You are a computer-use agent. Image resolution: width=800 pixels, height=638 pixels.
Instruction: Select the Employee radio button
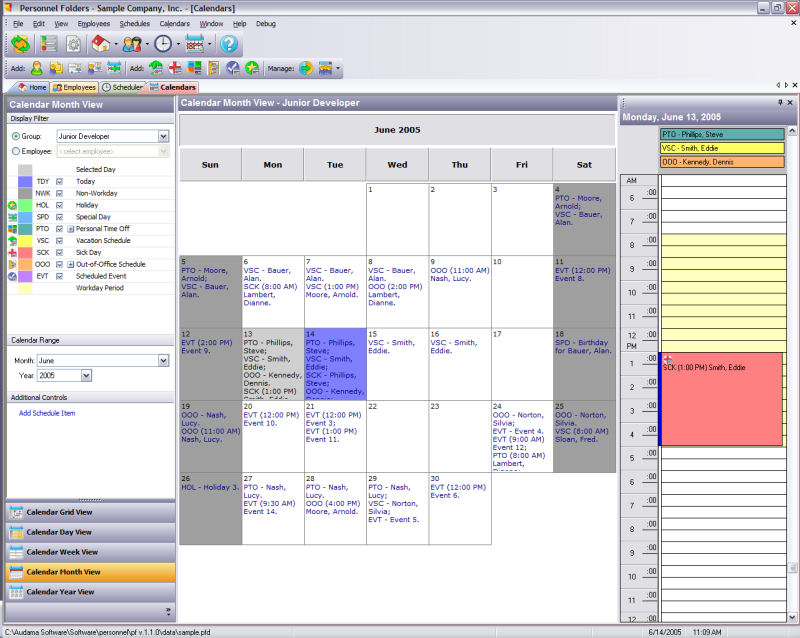(15, 151)
